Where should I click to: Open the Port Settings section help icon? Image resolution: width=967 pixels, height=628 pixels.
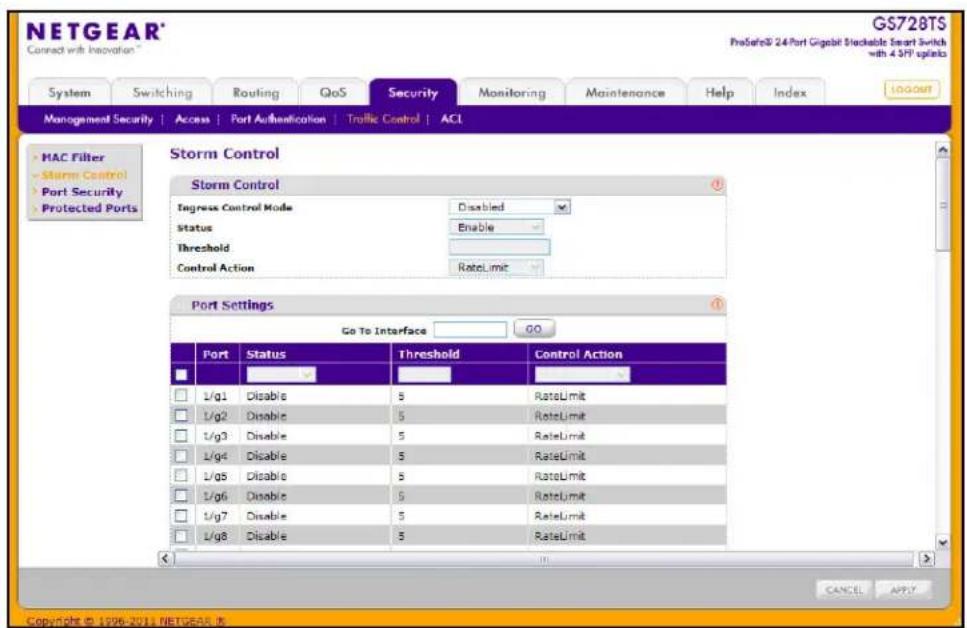(x=717, y=304)
